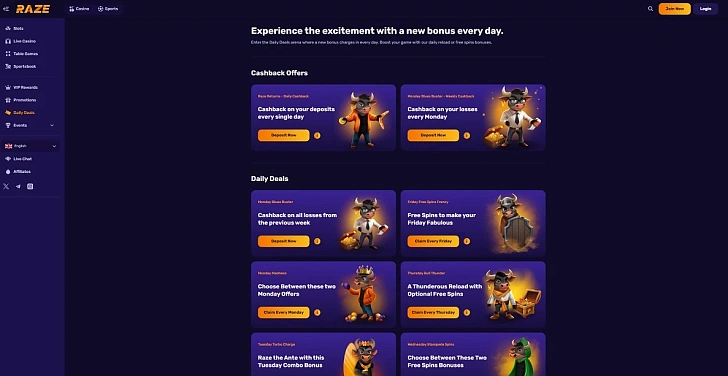Click the Join Now button
Screen dimensions: 728x376
pyautogui.click(x=675, y=9)
